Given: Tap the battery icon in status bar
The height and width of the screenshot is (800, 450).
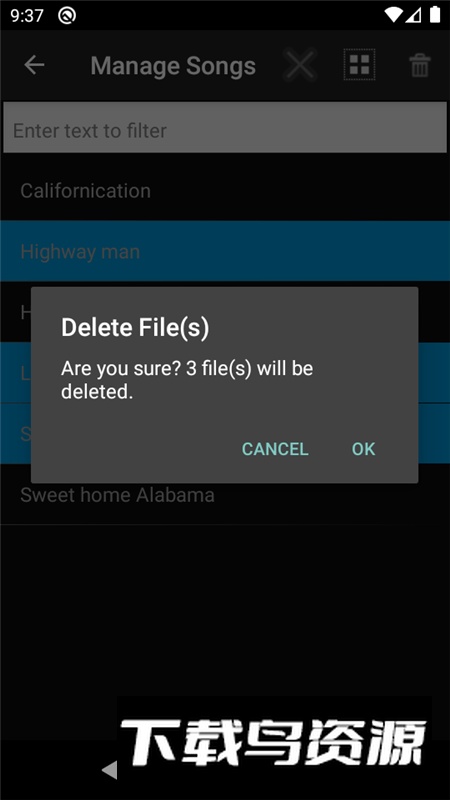Looking at the screenshot, I should coord(435,15).
